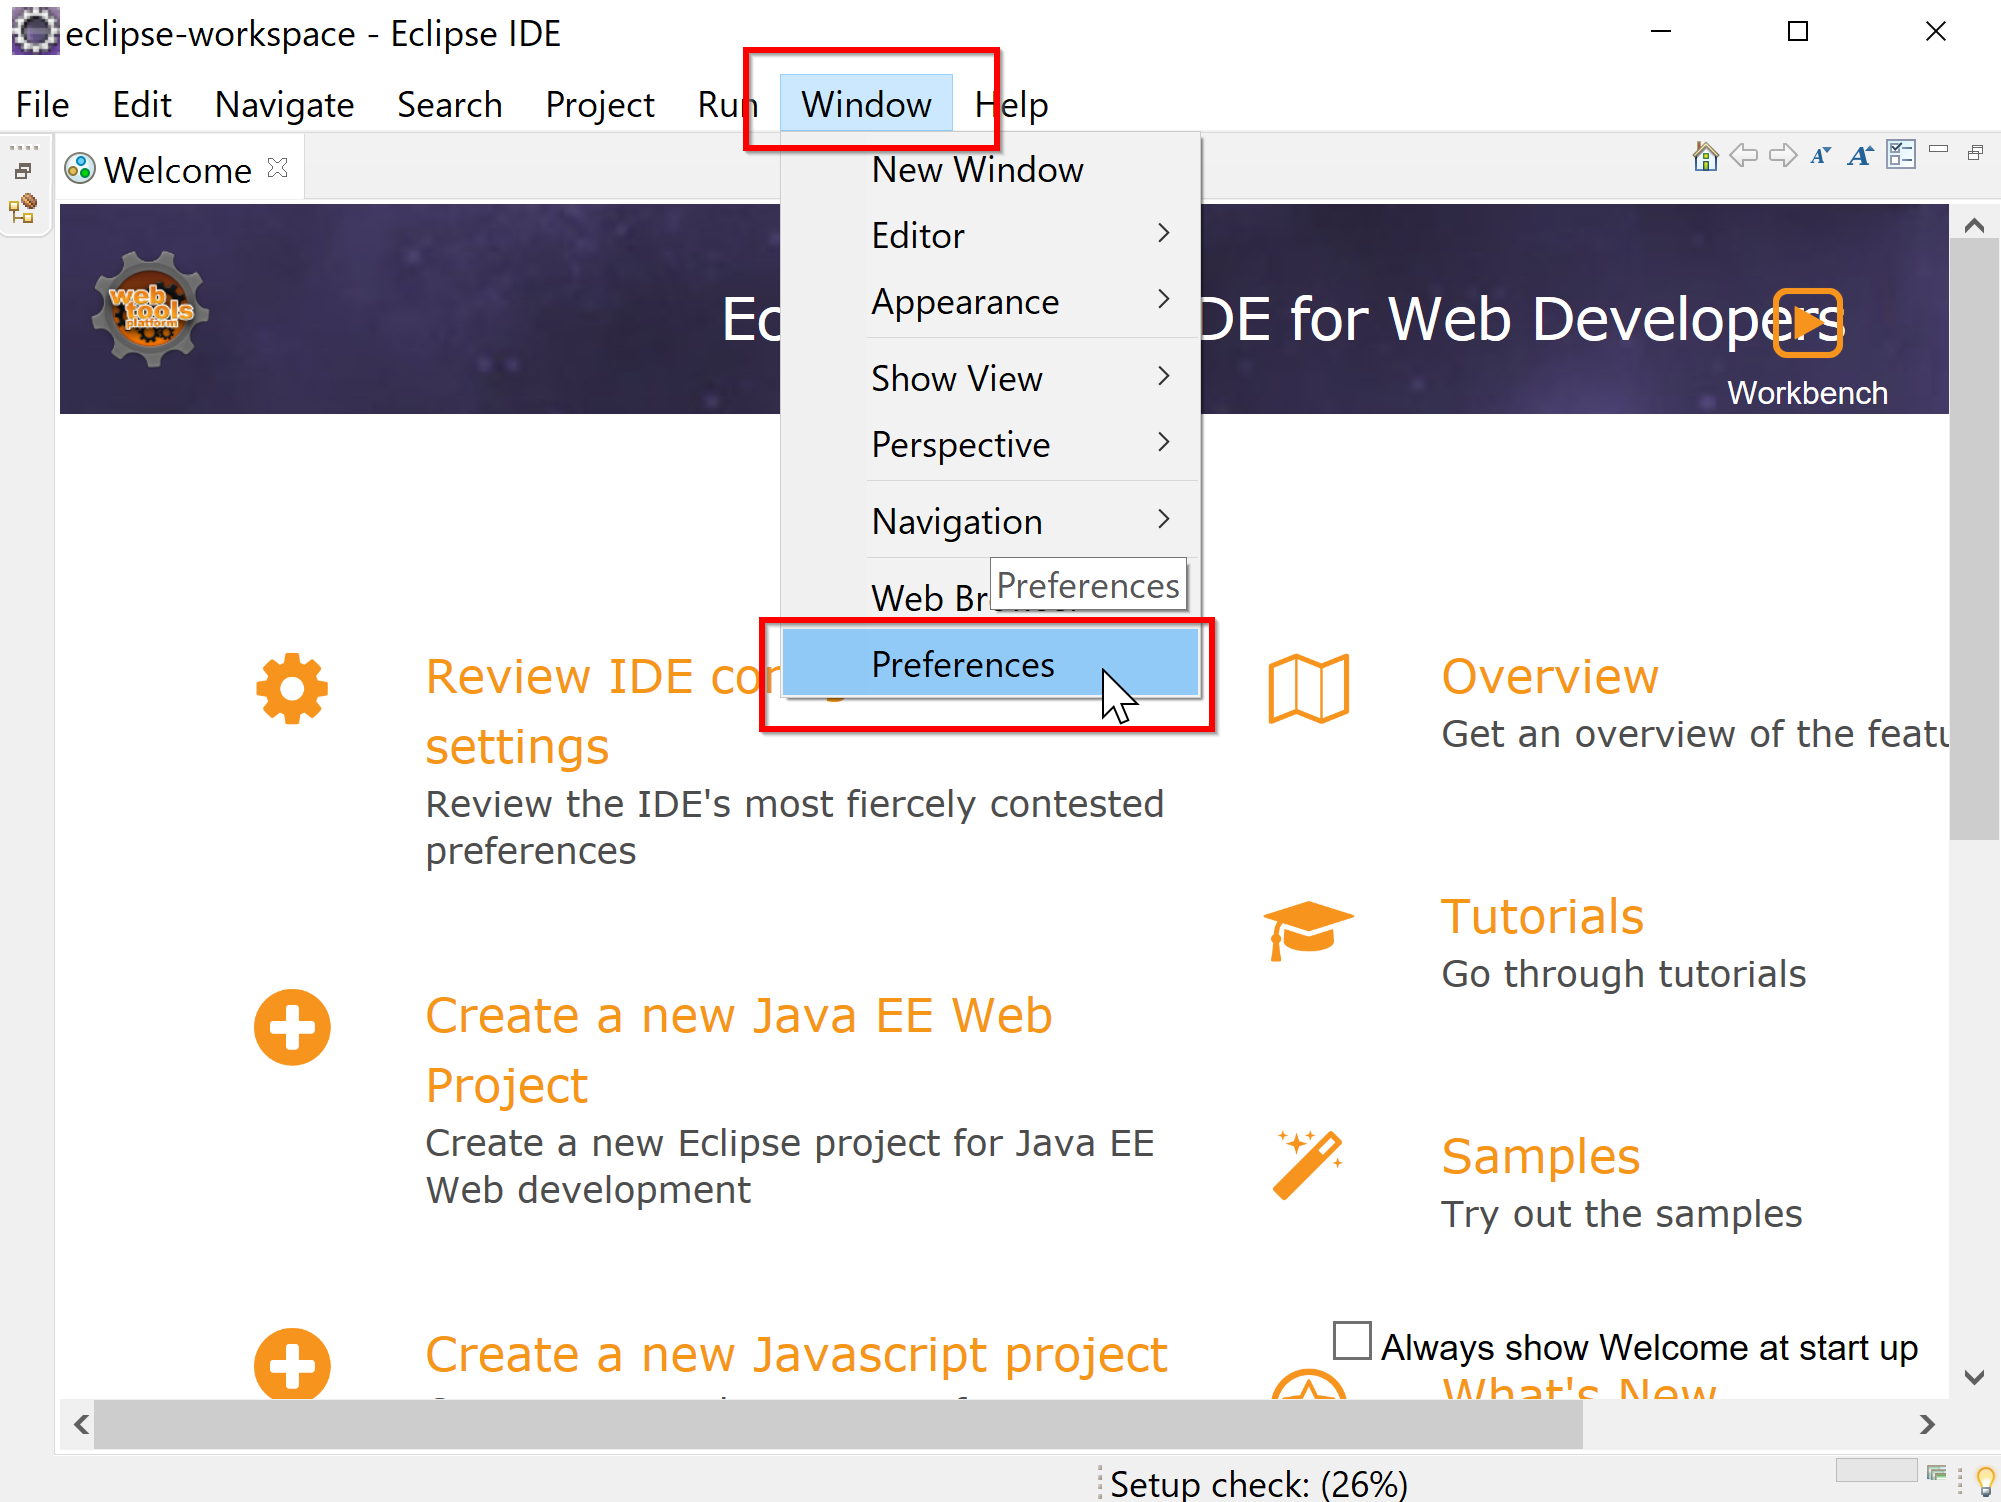2001x1502 pixels.
Task: Open the Overview link
Action: pyautogui.click(x=1550, y=676)
